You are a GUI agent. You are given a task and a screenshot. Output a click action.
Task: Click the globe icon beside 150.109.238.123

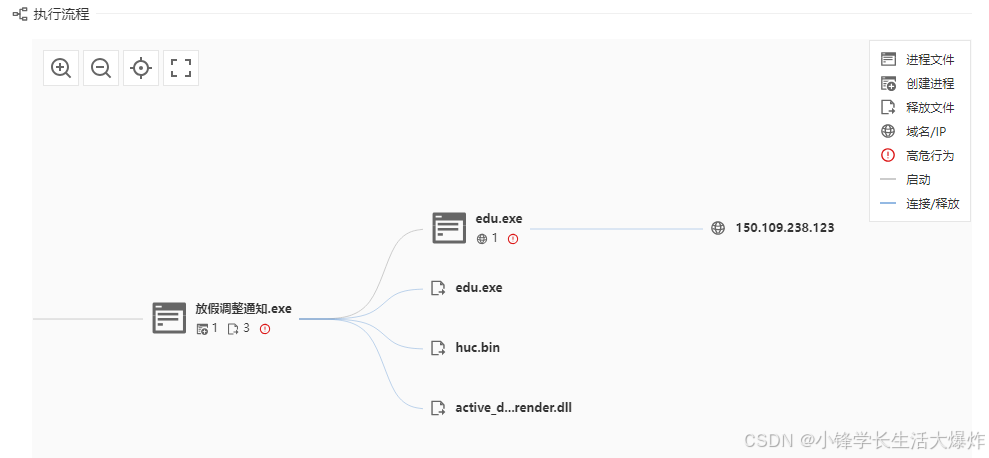tap(718, 228)
